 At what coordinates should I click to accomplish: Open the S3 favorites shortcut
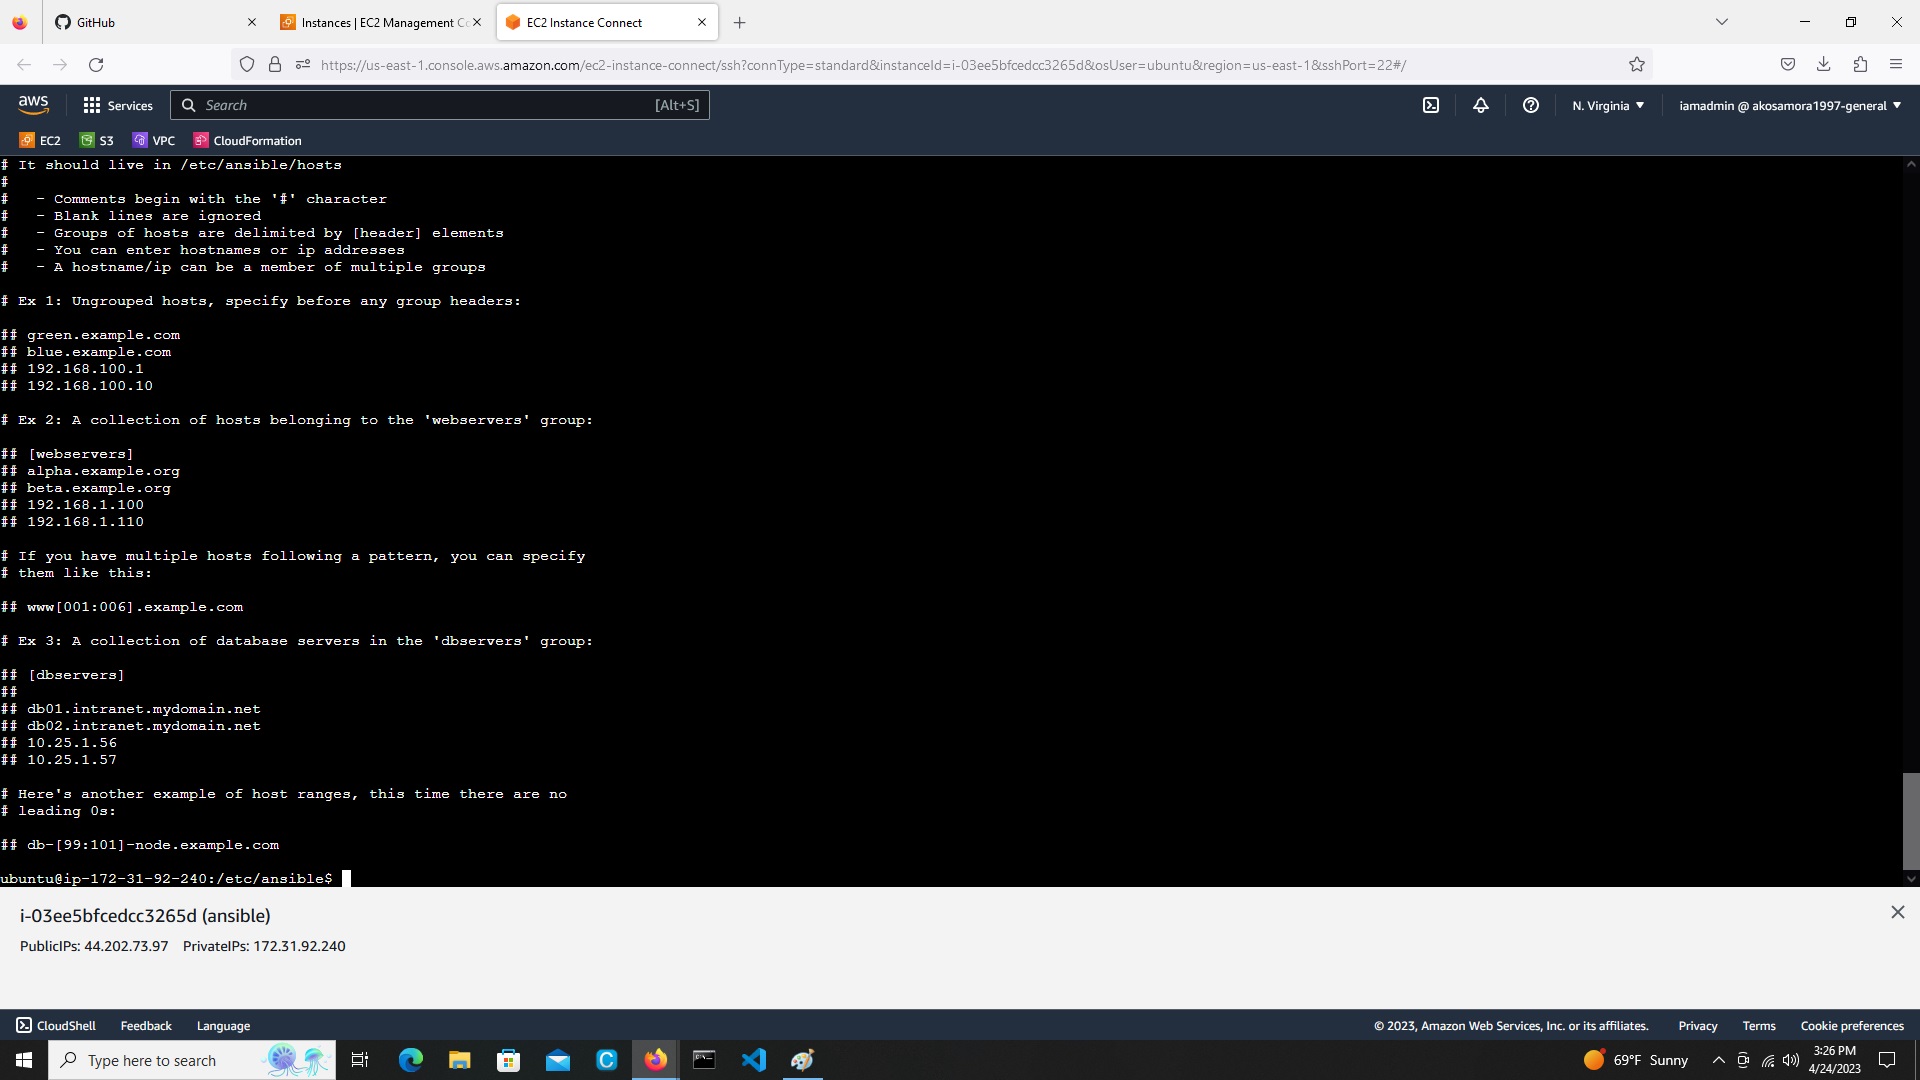pyautogui.click(x=97, y=140)
